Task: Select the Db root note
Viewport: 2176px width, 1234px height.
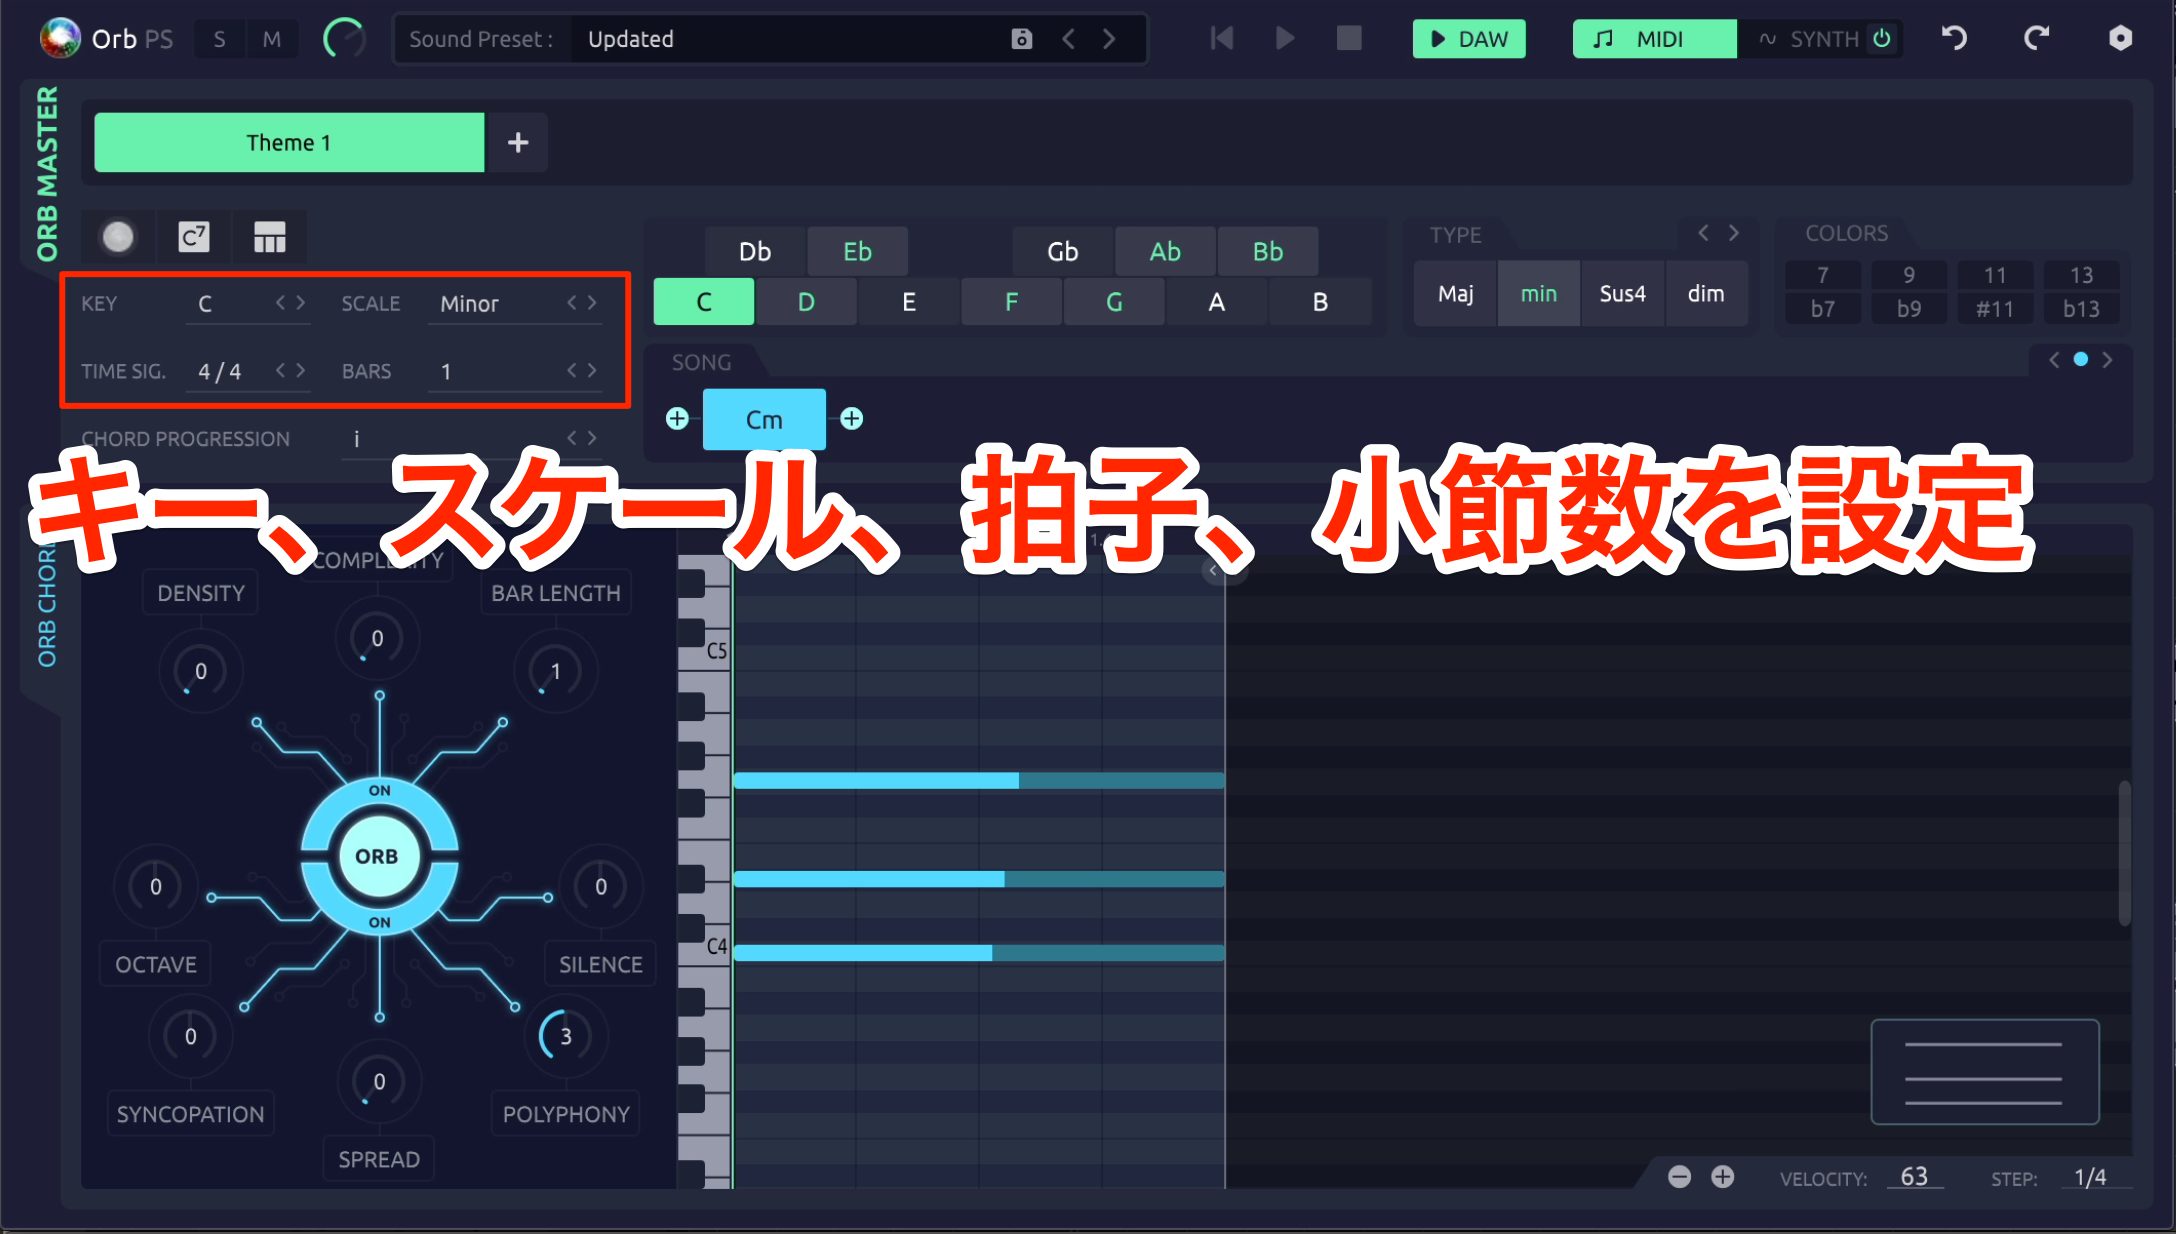Action: pyautogui.click(x=755, y=252)
